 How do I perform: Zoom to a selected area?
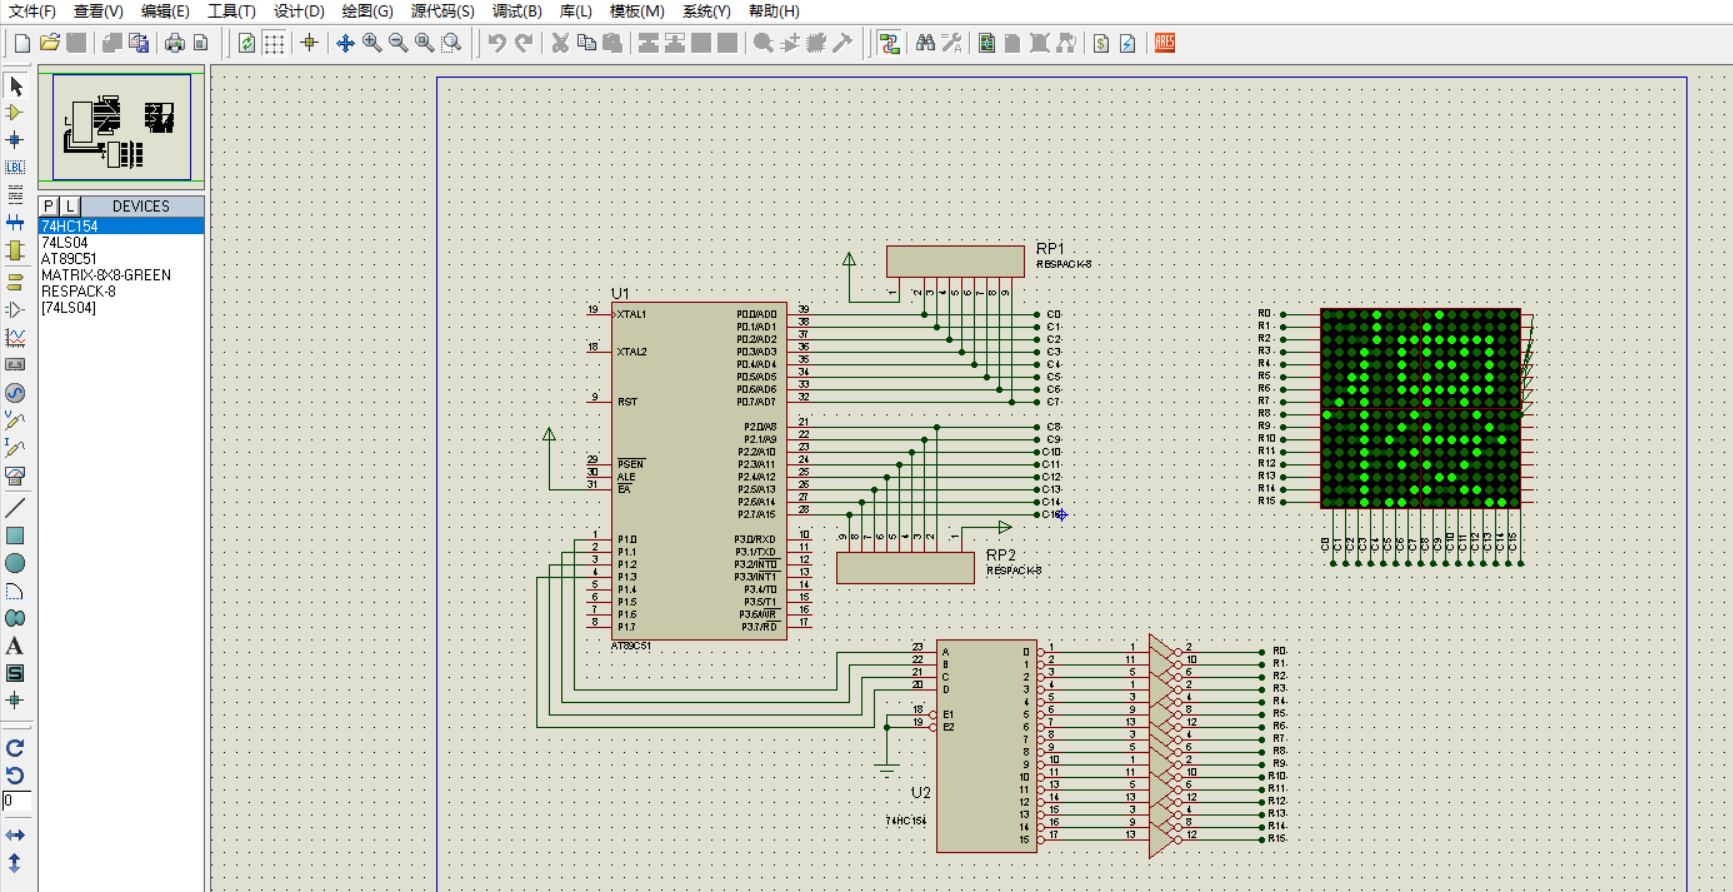[452, 43]
